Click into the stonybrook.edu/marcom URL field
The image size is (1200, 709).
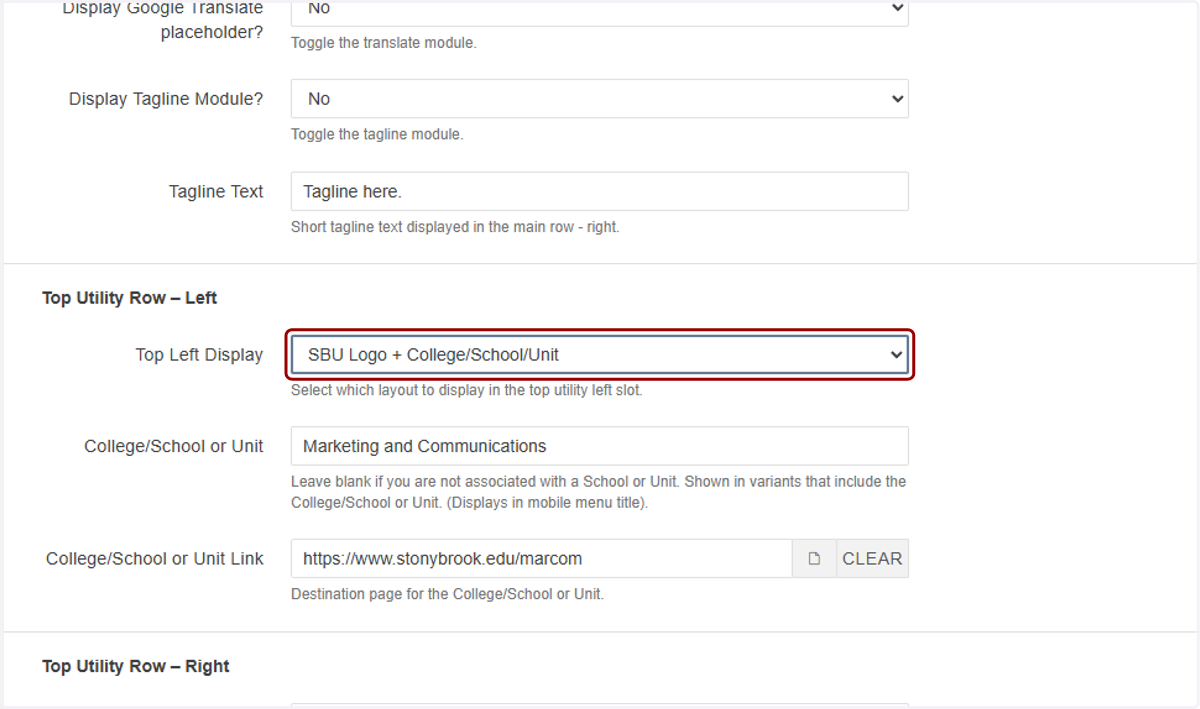click(542, 559)
